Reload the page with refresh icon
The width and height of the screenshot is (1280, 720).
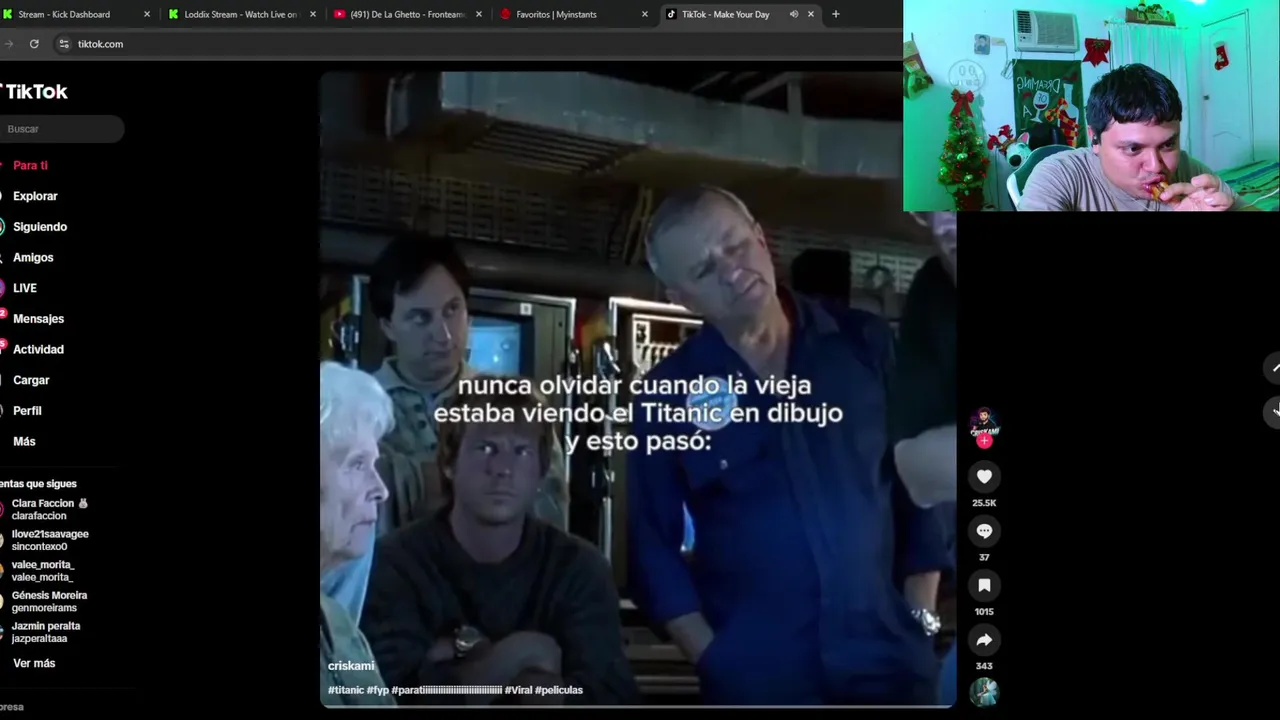click(34, 44)
